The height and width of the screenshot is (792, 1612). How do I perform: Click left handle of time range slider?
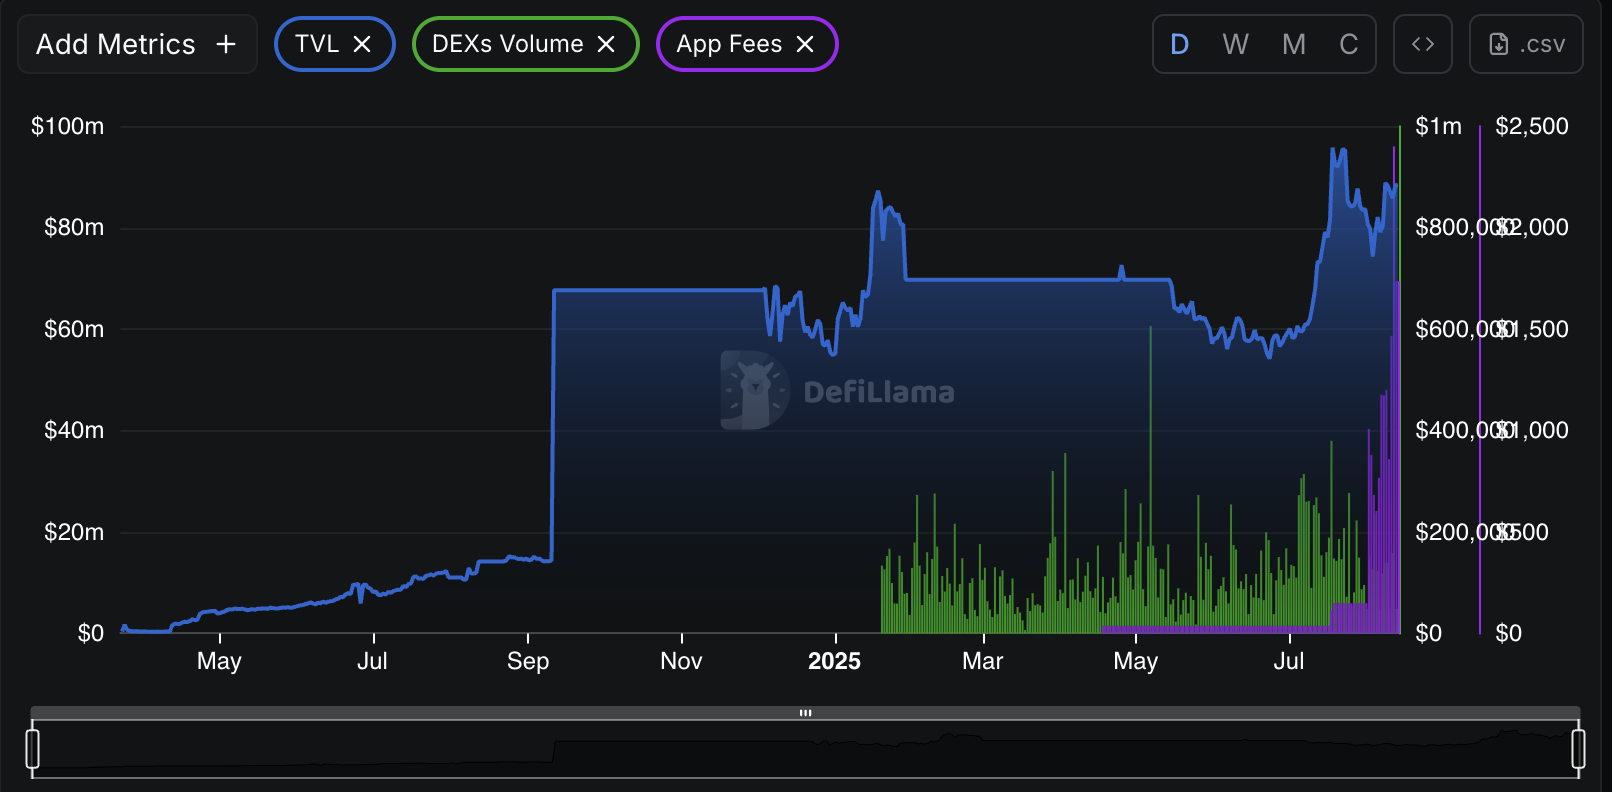(x=33, y=748)
